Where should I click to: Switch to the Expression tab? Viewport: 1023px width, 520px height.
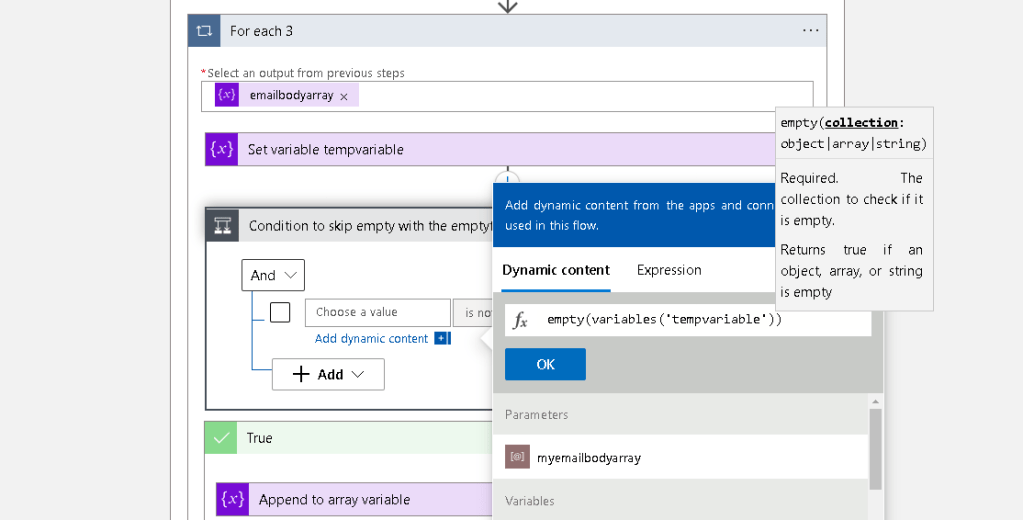coord(669,270)
